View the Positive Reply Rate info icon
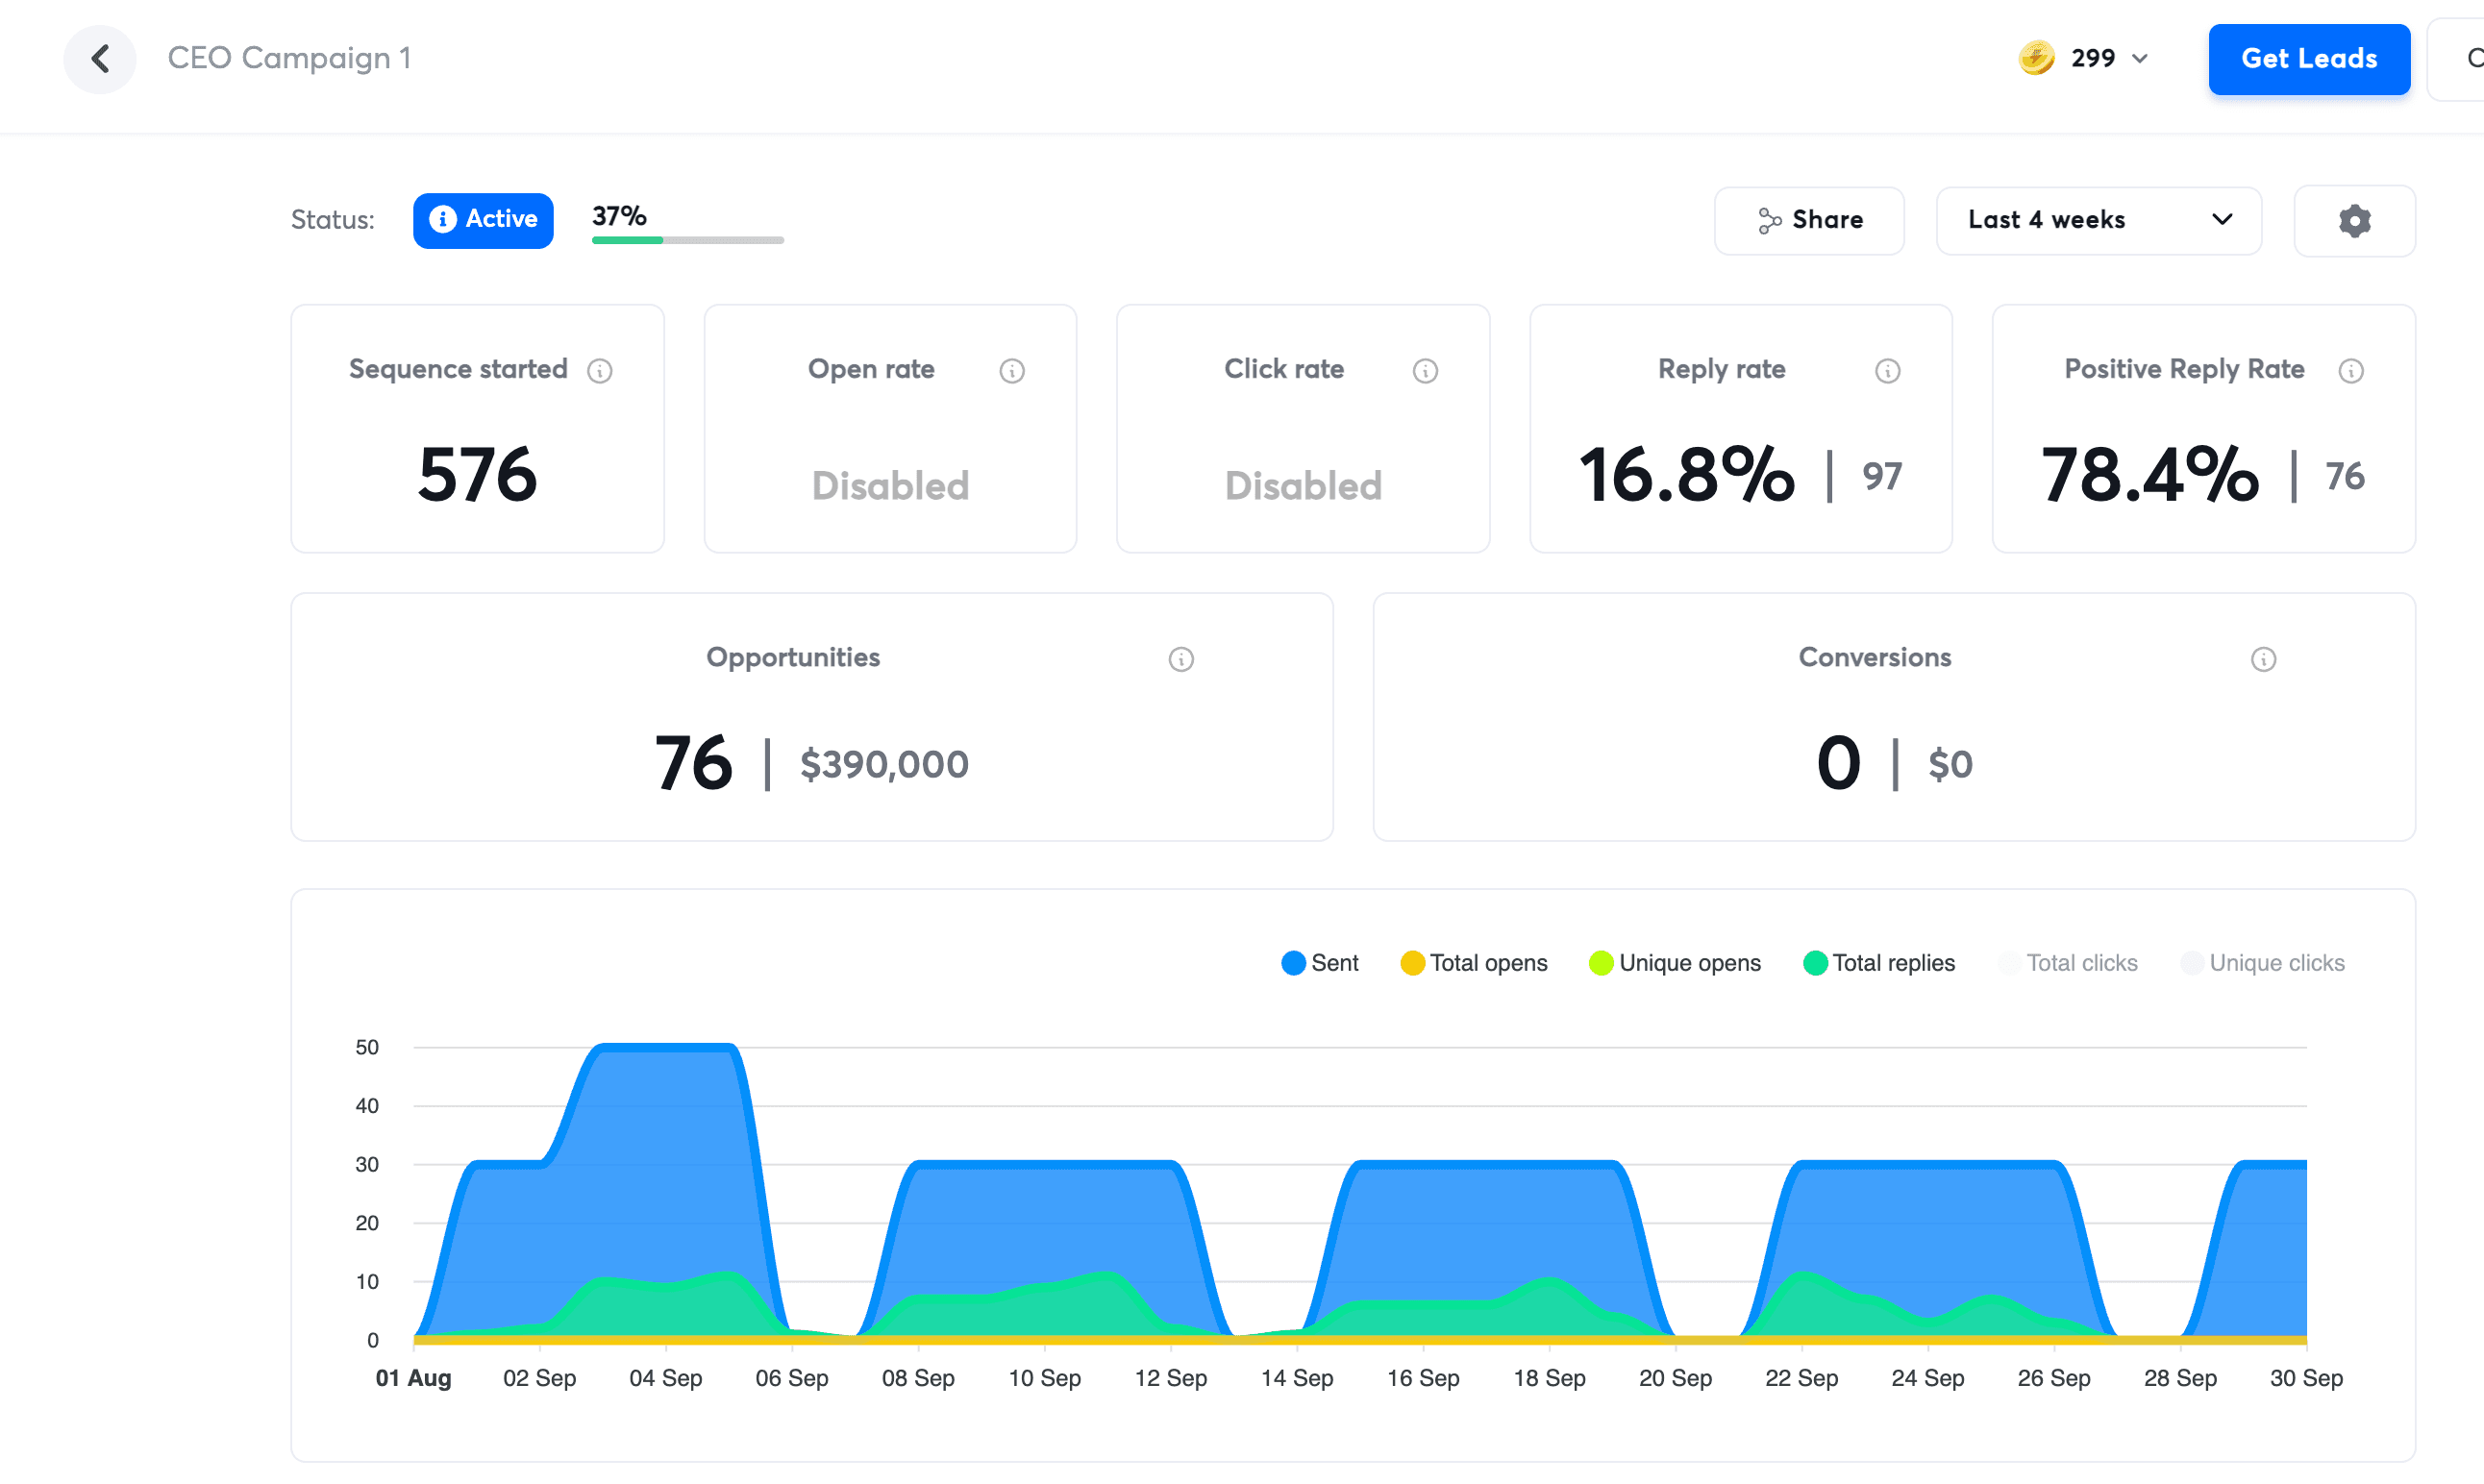 click(2352, 370)
